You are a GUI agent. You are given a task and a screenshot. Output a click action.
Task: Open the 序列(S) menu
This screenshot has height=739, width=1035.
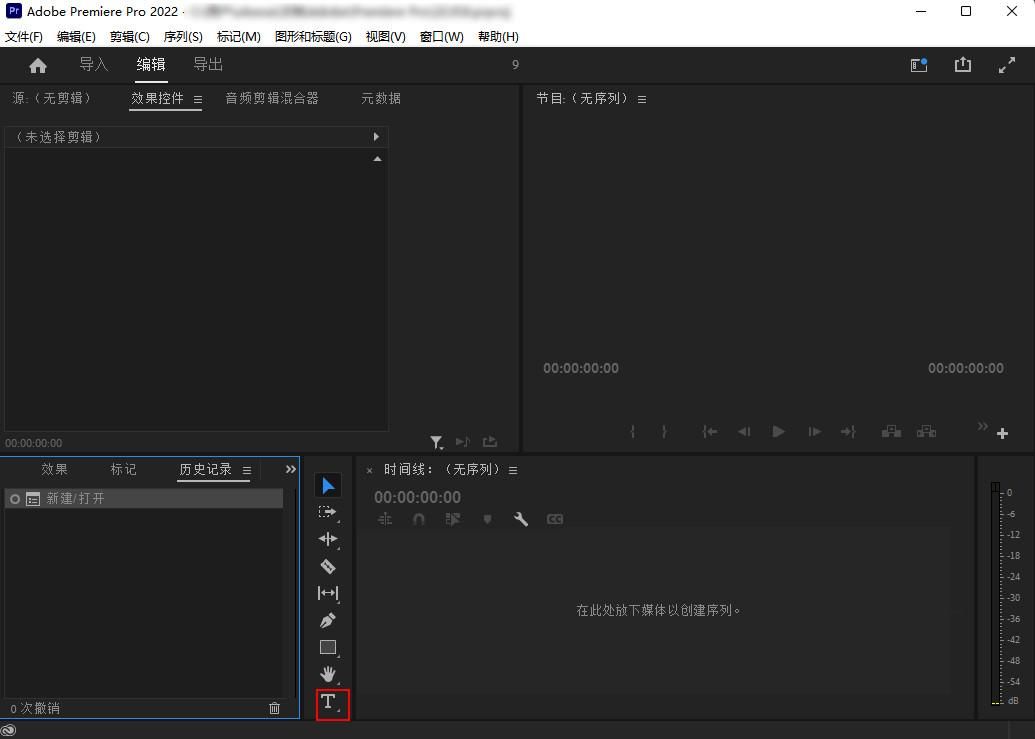coord(183,37)
